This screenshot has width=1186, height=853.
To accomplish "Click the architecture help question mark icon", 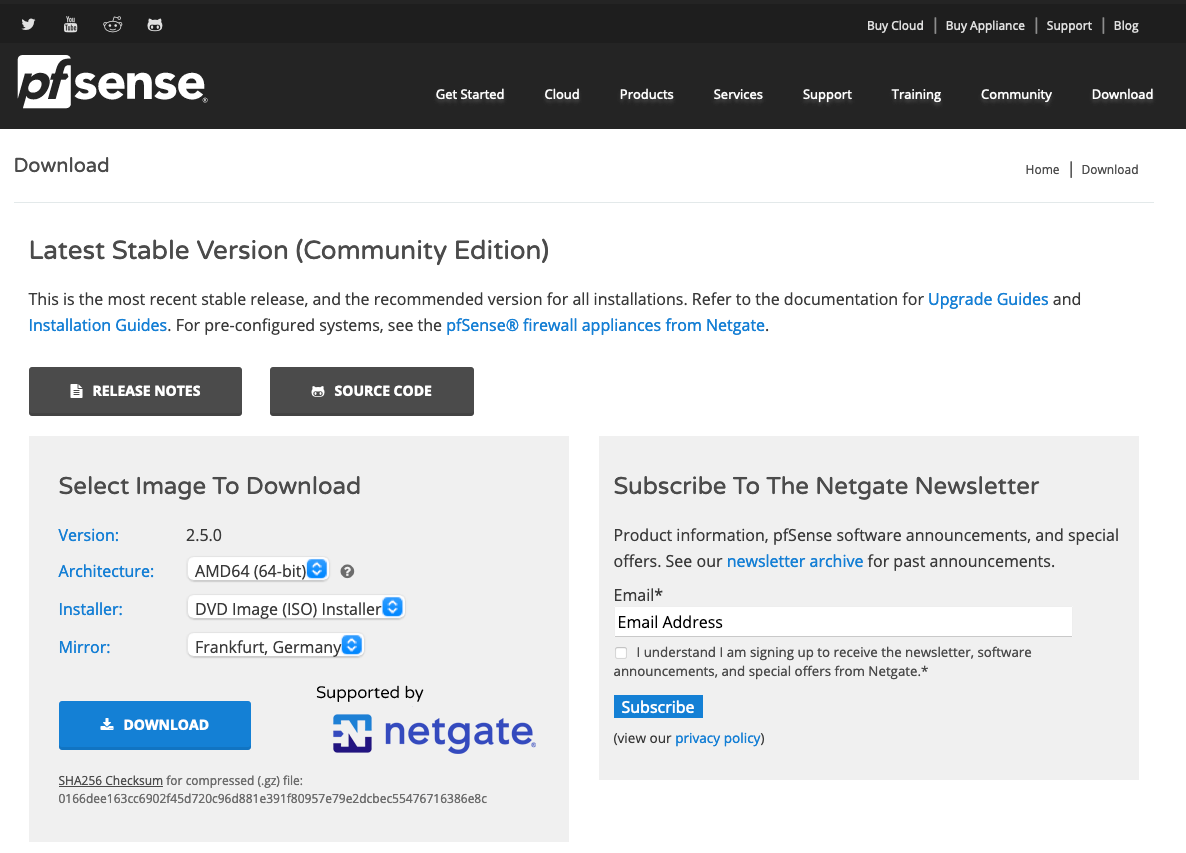I will [x=347, y=572].
